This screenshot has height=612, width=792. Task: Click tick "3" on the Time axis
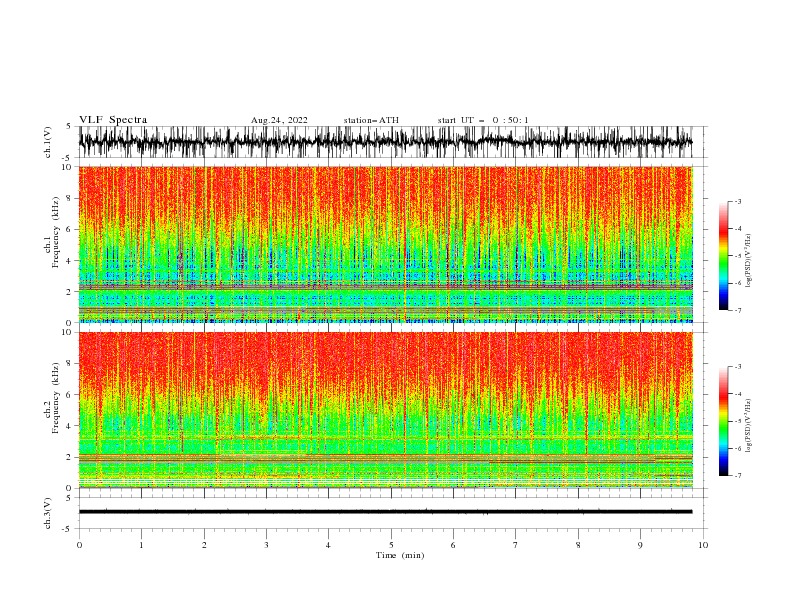coord(266,545)
